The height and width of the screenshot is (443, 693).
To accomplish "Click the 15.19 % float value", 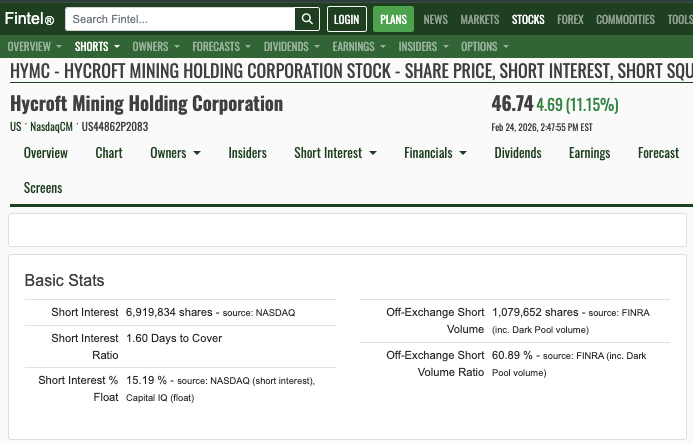I will [146, 380].
